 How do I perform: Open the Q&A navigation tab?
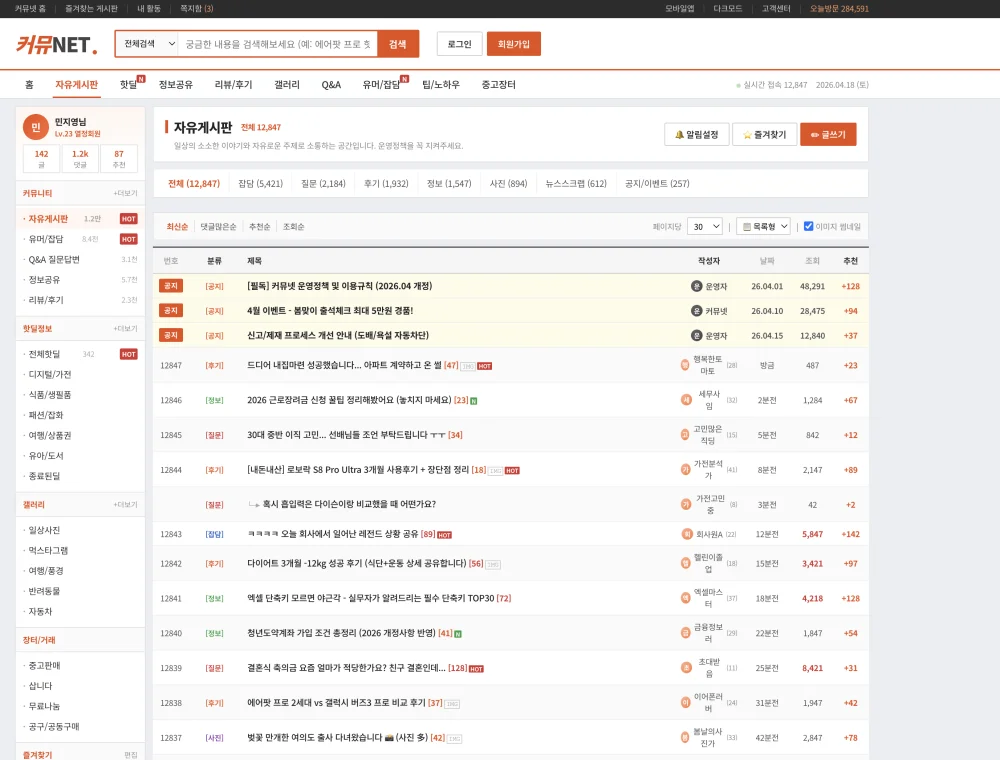coord(331,85)
